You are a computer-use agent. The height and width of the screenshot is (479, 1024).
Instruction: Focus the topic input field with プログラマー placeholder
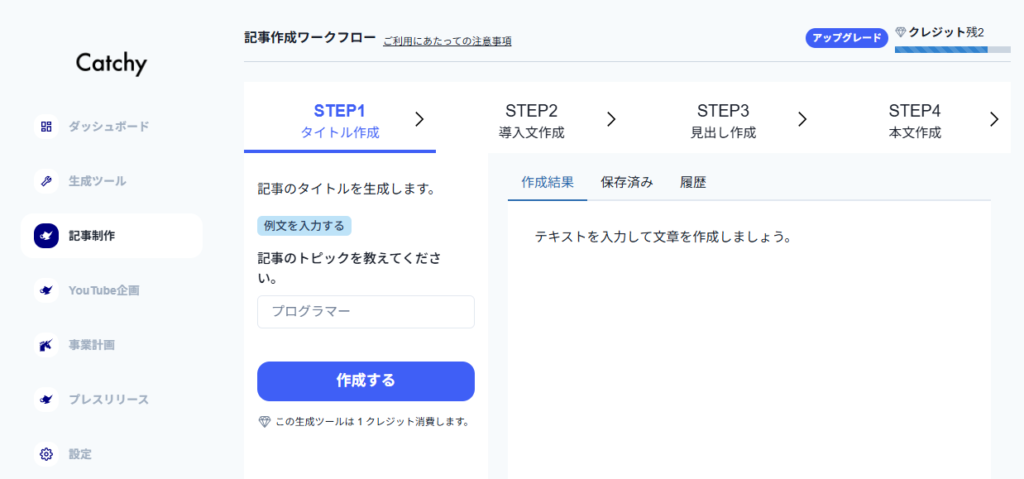[x=365, y=312]
